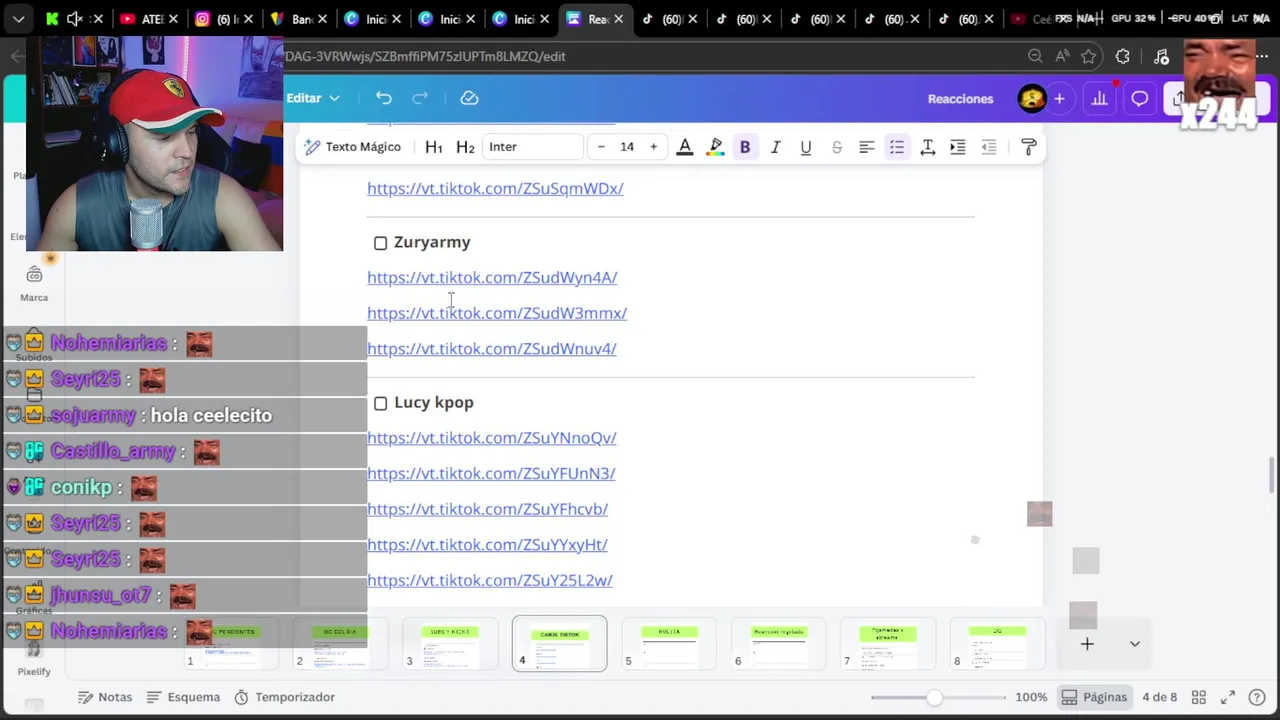Screen dimensions: 1280x720
Task: Check the Zuryarmy checkbox
Action: [380, 243]
